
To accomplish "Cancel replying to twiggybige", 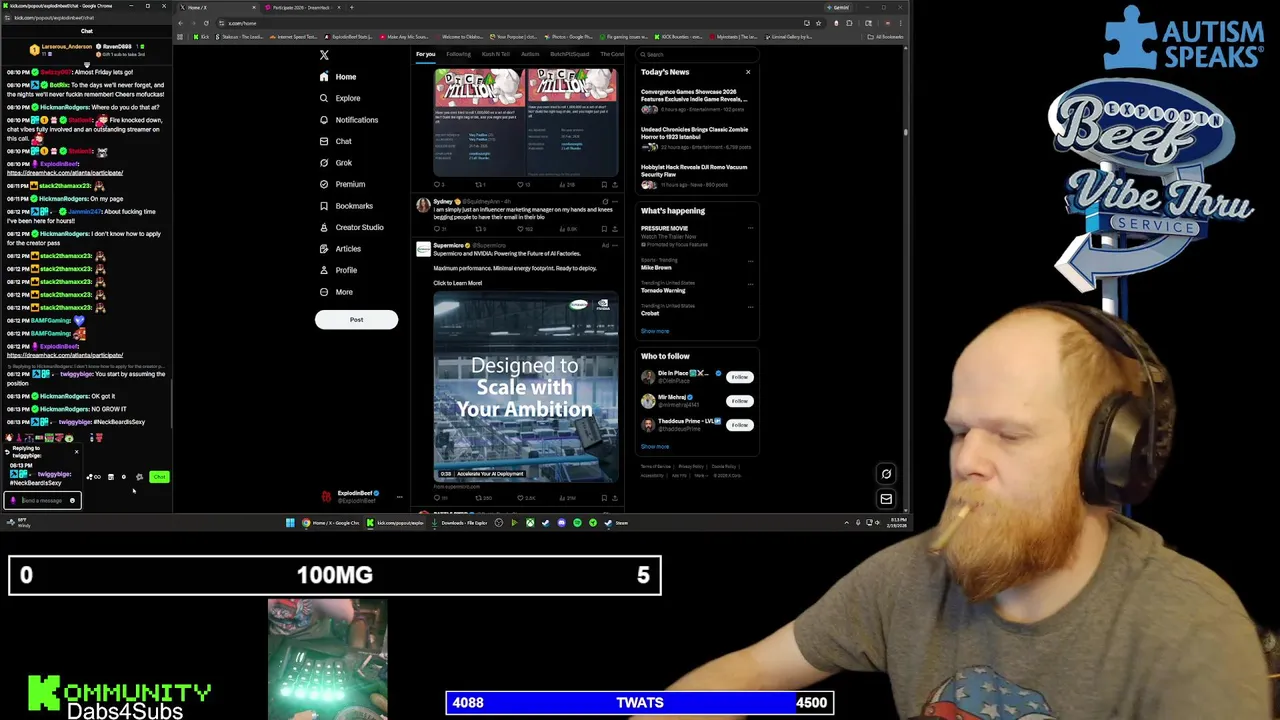I will (x=76, y=452).
